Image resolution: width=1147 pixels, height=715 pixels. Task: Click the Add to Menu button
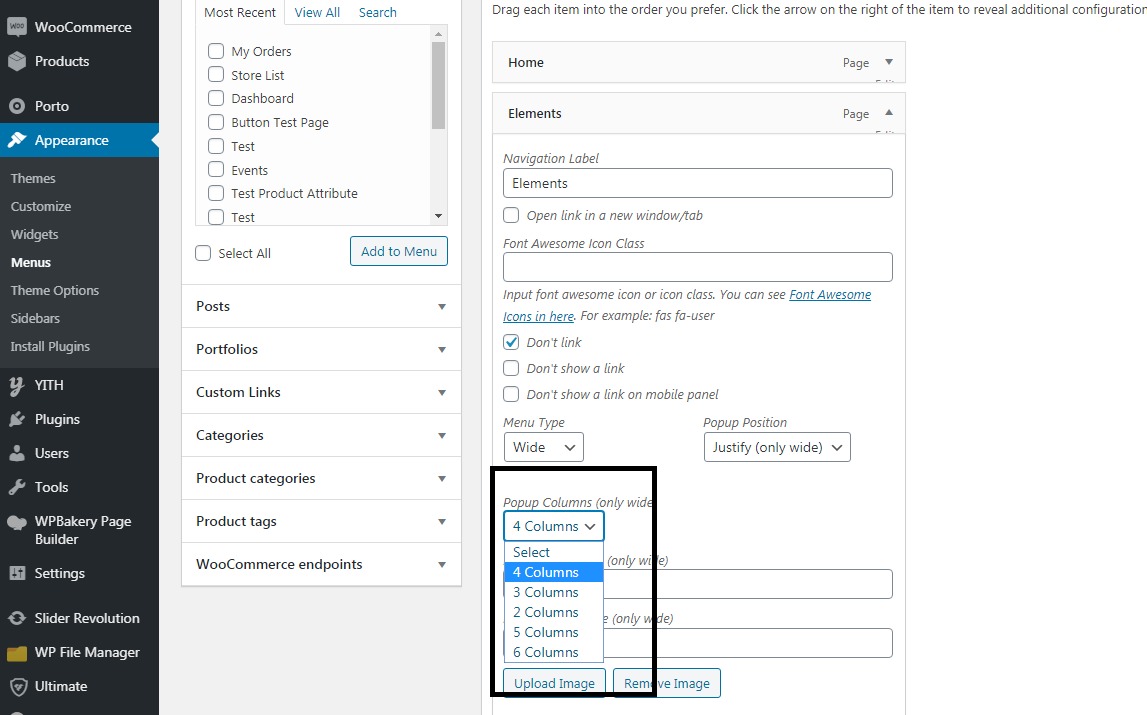[x=399, y=251]
